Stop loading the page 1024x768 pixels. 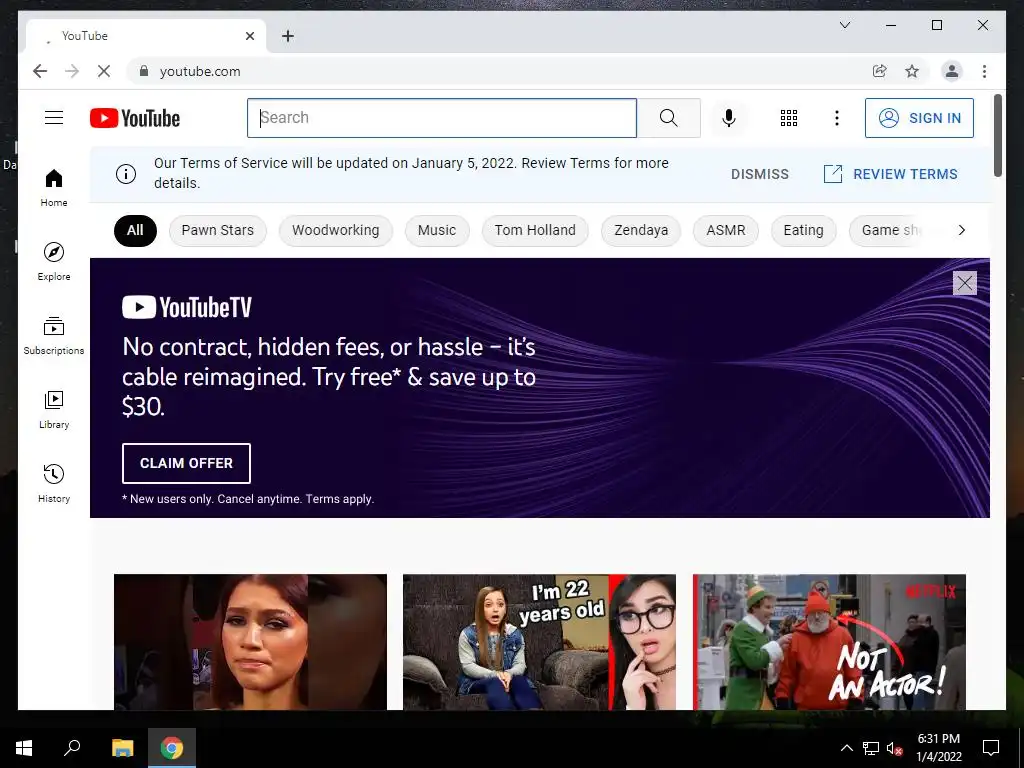pyautogui.click(x=104, y=71)
